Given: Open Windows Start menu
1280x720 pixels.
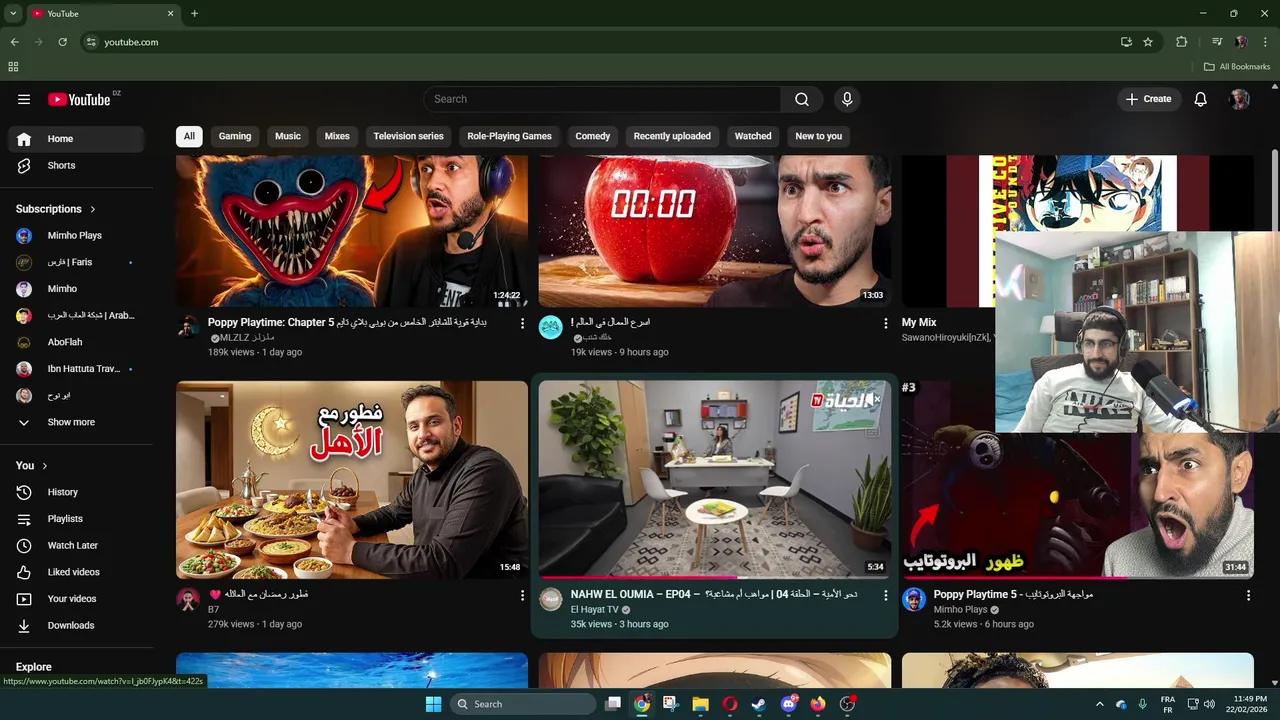Looking at the screenshot, I should (433, 704).
